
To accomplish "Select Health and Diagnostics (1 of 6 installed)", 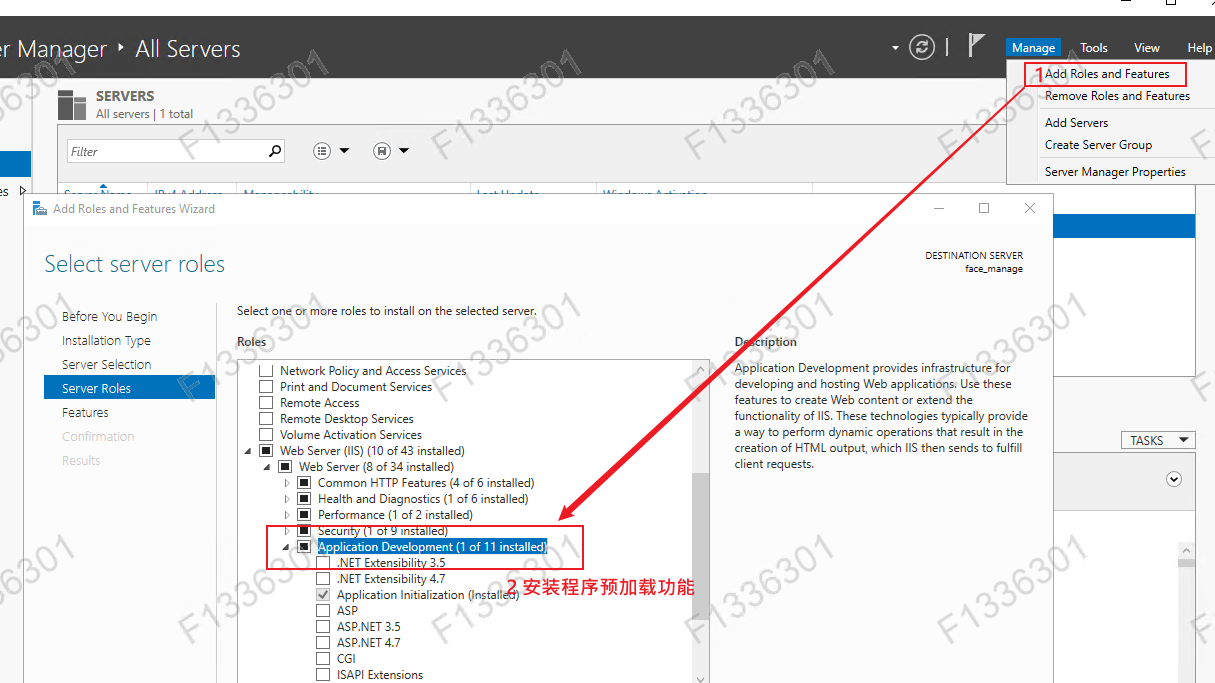I will (x=423, y=499).
